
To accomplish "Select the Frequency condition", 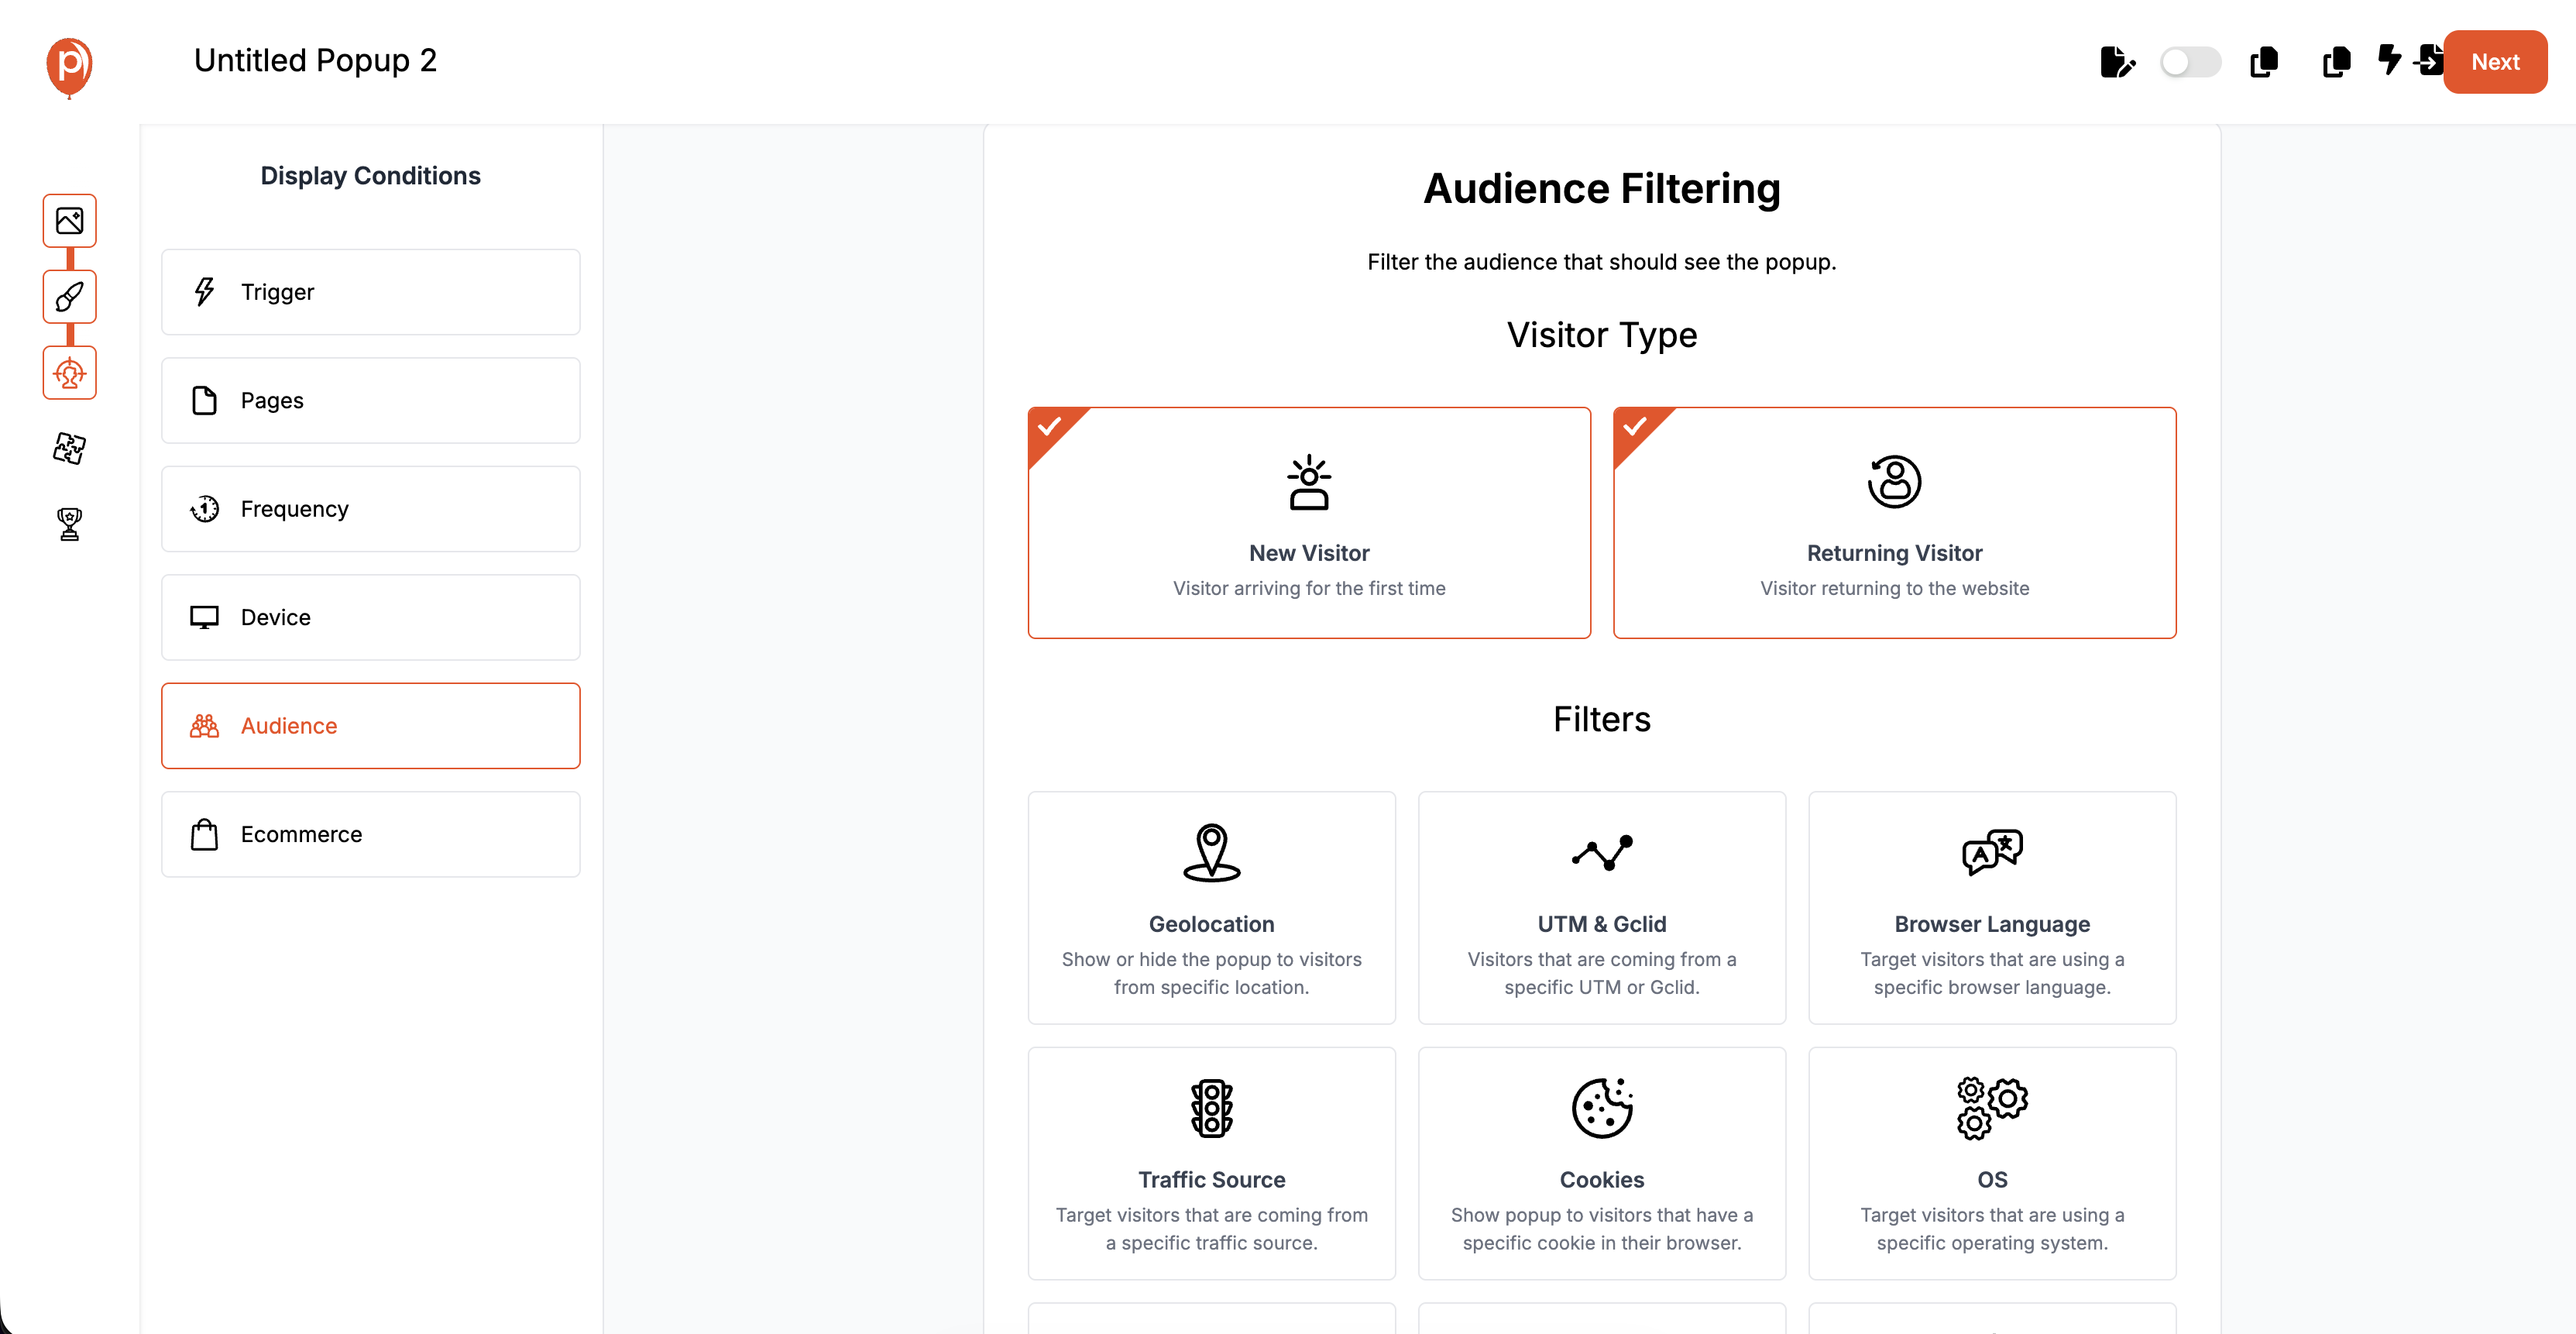I will pyautogui.click(x=371, y=508).
